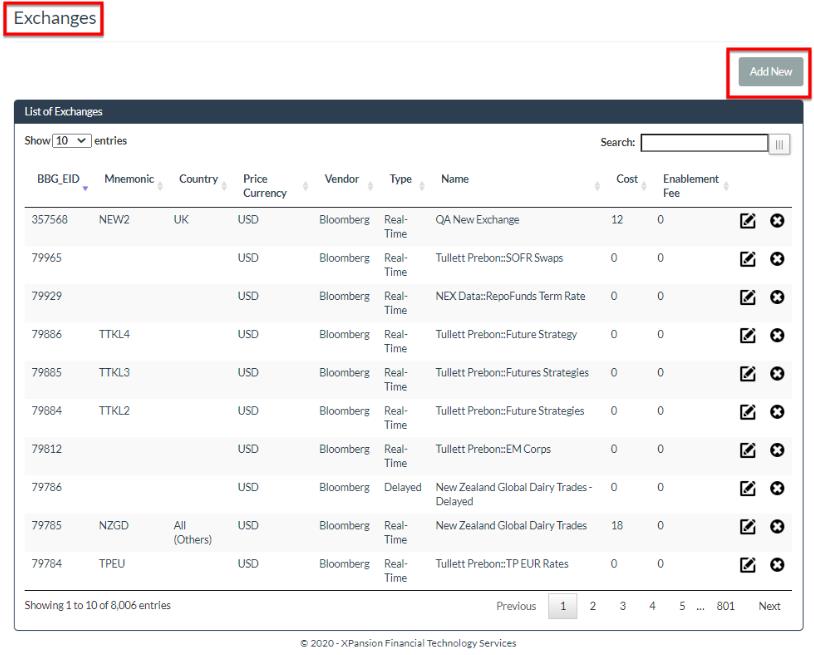Image resolution: width=814 pixels, height=655 pixels.
Task: Delete the TPEU exchange row
Action: click(x=776, y=565)
